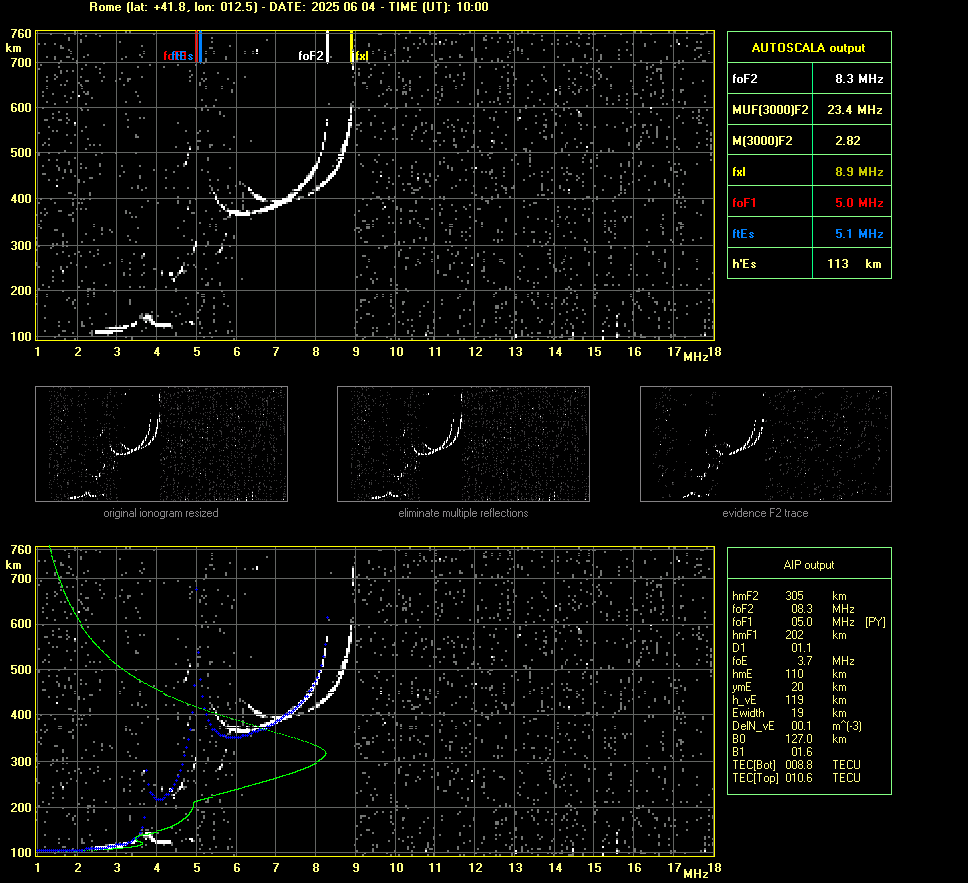The image size is (968, 883).
Task: Click the header text 'Rome (lat: +41.8, lon: 012.5)'
Action: pyautogui.click(x=173, y=7)
